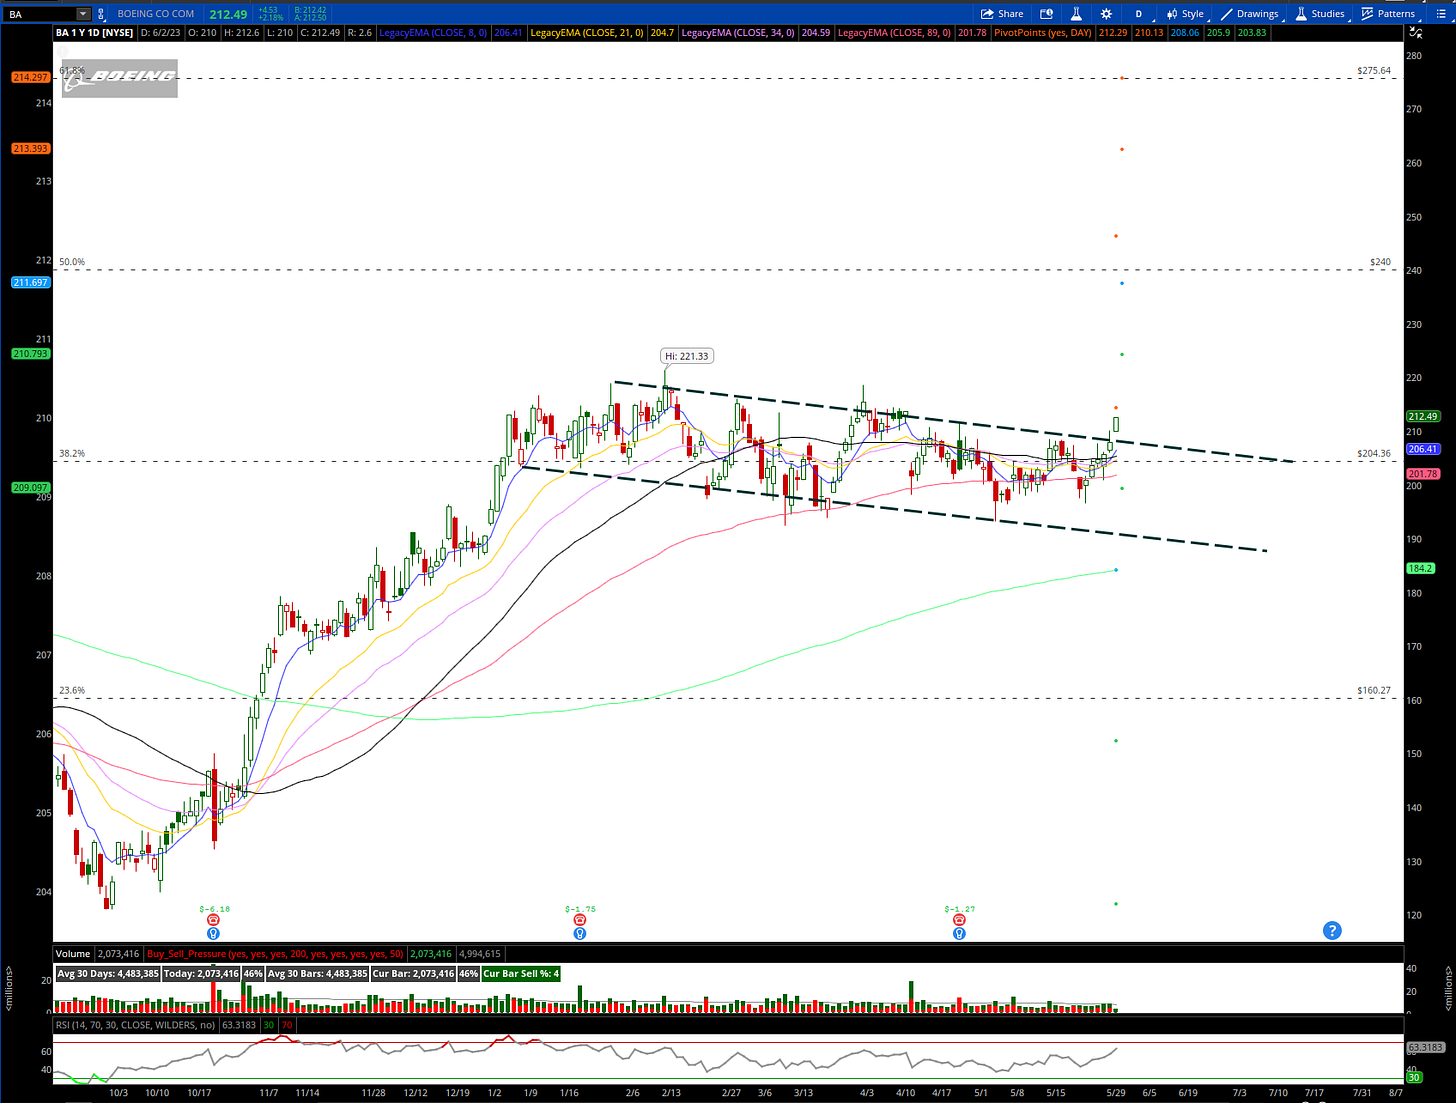Click the 212.49 last price in header
This screenshot has width=1456, height=1103.
pyautogui.click(x=228, y=14)
